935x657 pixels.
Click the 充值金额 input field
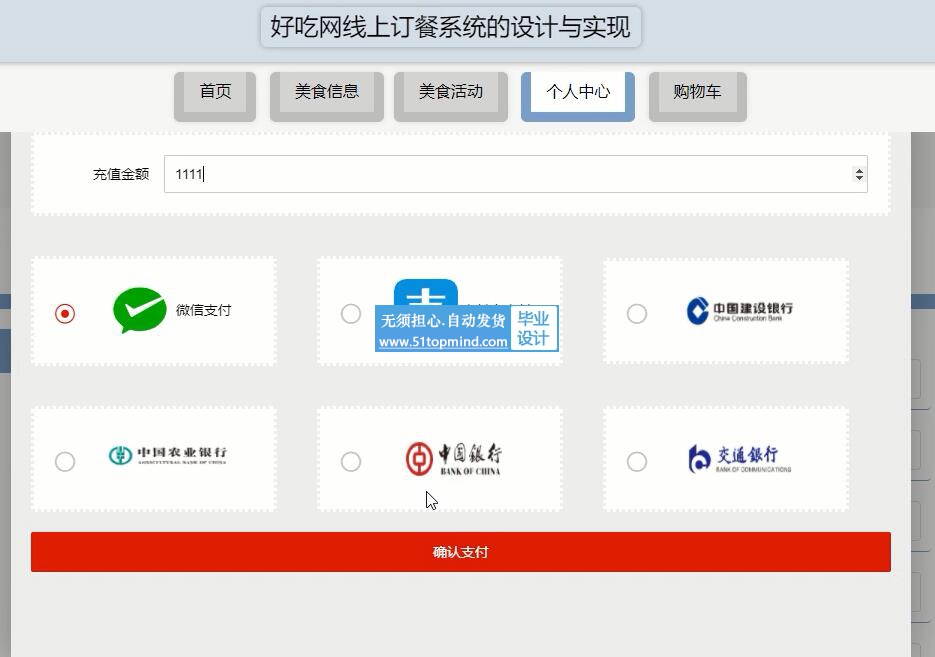coord(516,174)
